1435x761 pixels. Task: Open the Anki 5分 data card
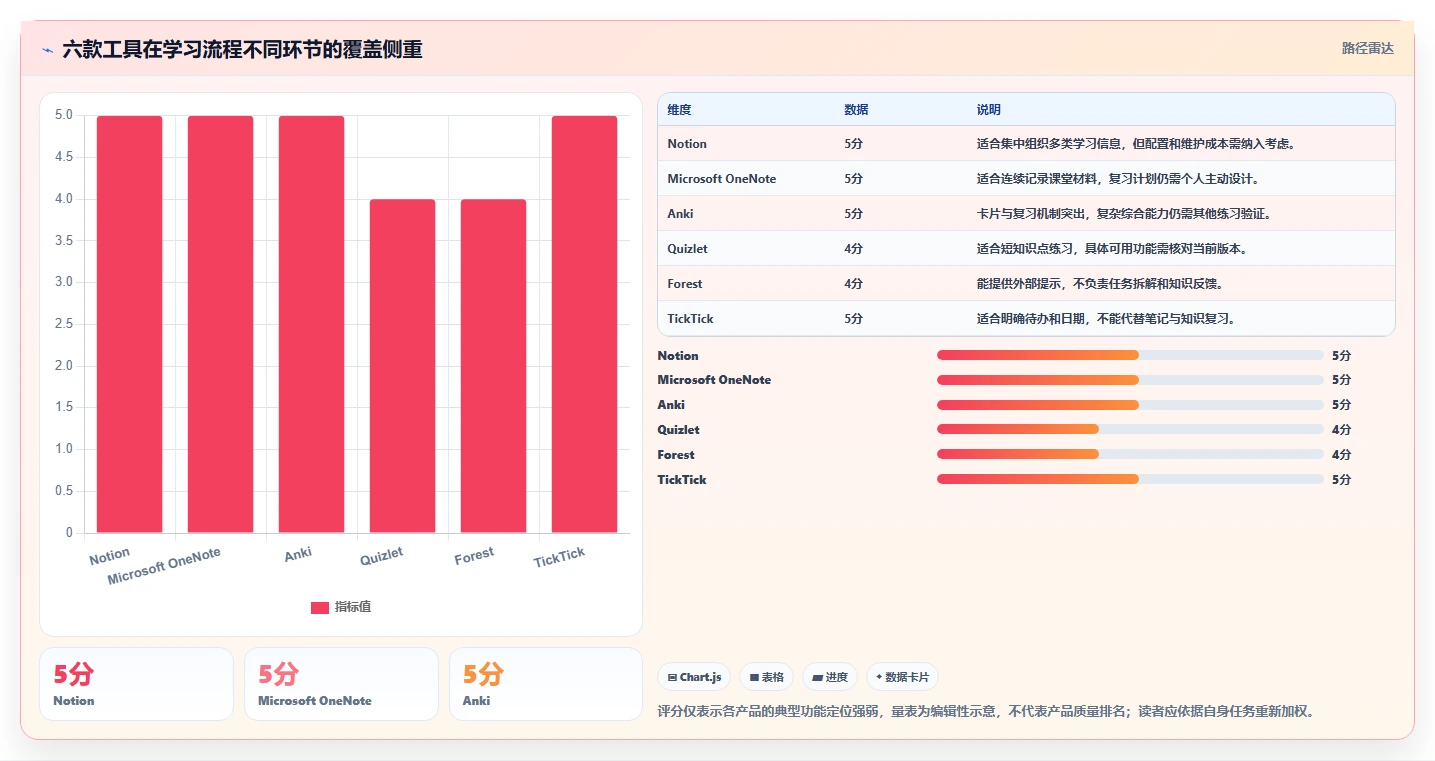click(546, 684)
